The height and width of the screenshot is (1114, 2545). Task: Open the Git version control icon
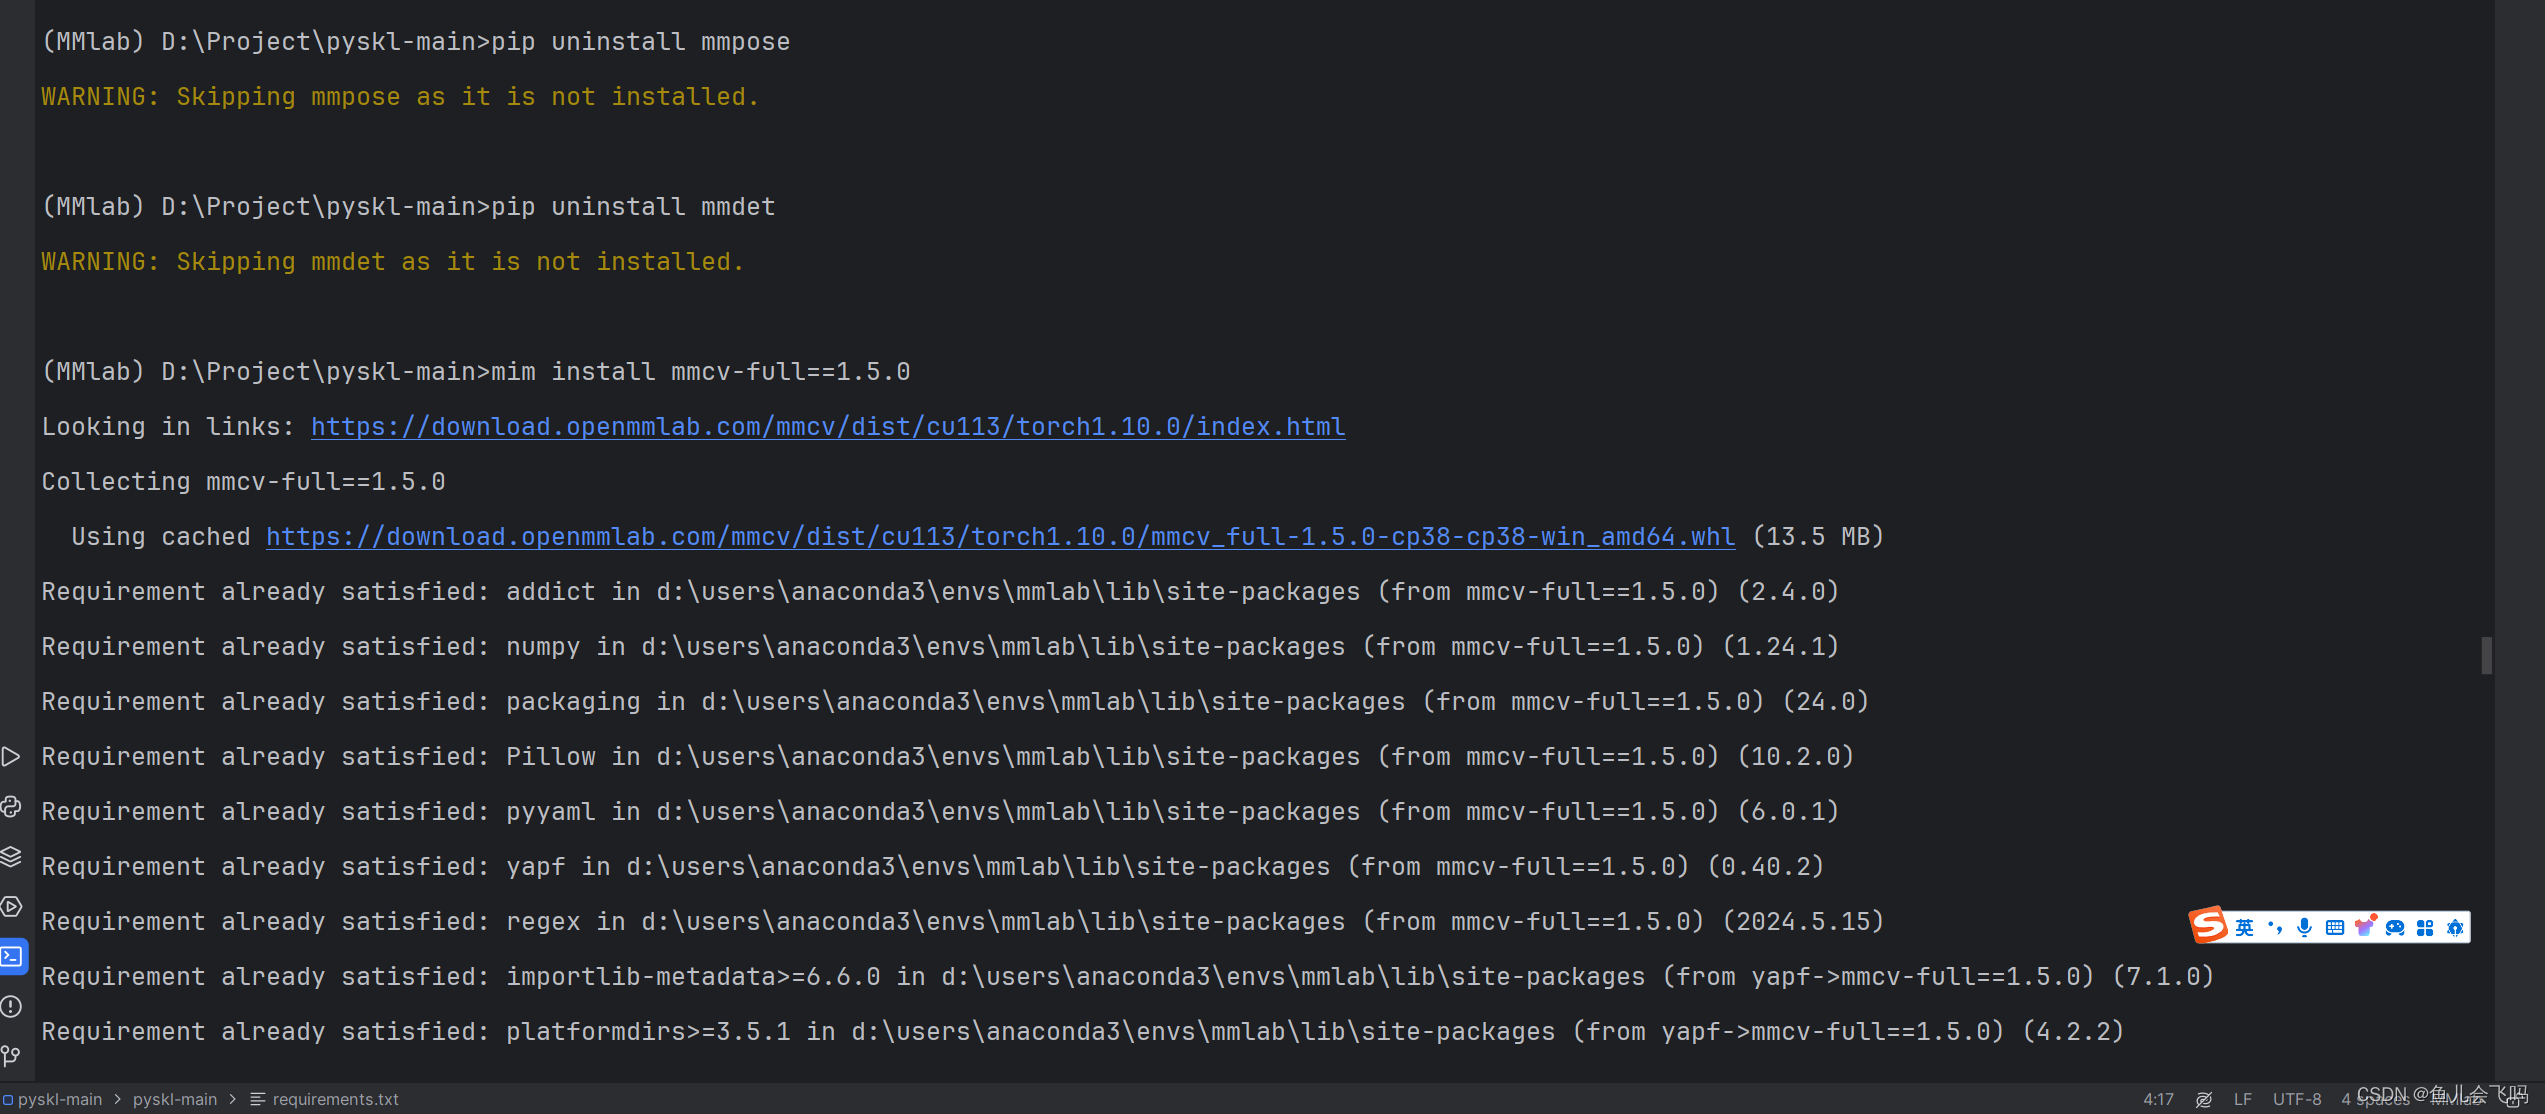pos(12,1055)
